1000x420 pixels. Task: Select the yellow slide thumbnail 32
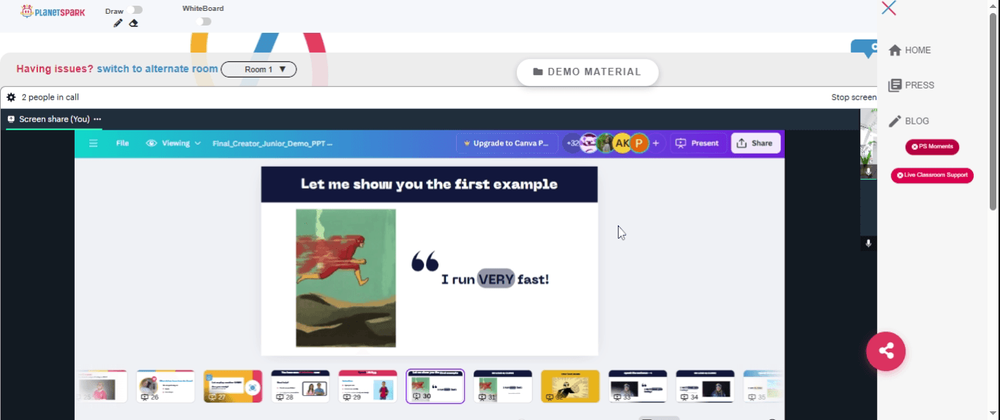pos(570,386)
